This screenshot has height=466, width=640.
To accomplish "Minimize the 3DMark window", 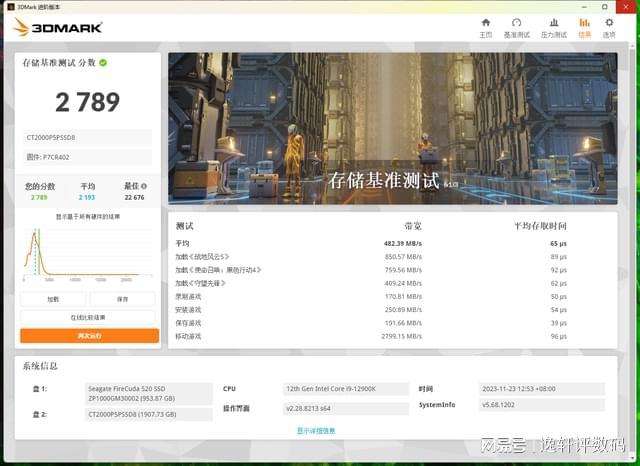I will (x=585, y=7).
